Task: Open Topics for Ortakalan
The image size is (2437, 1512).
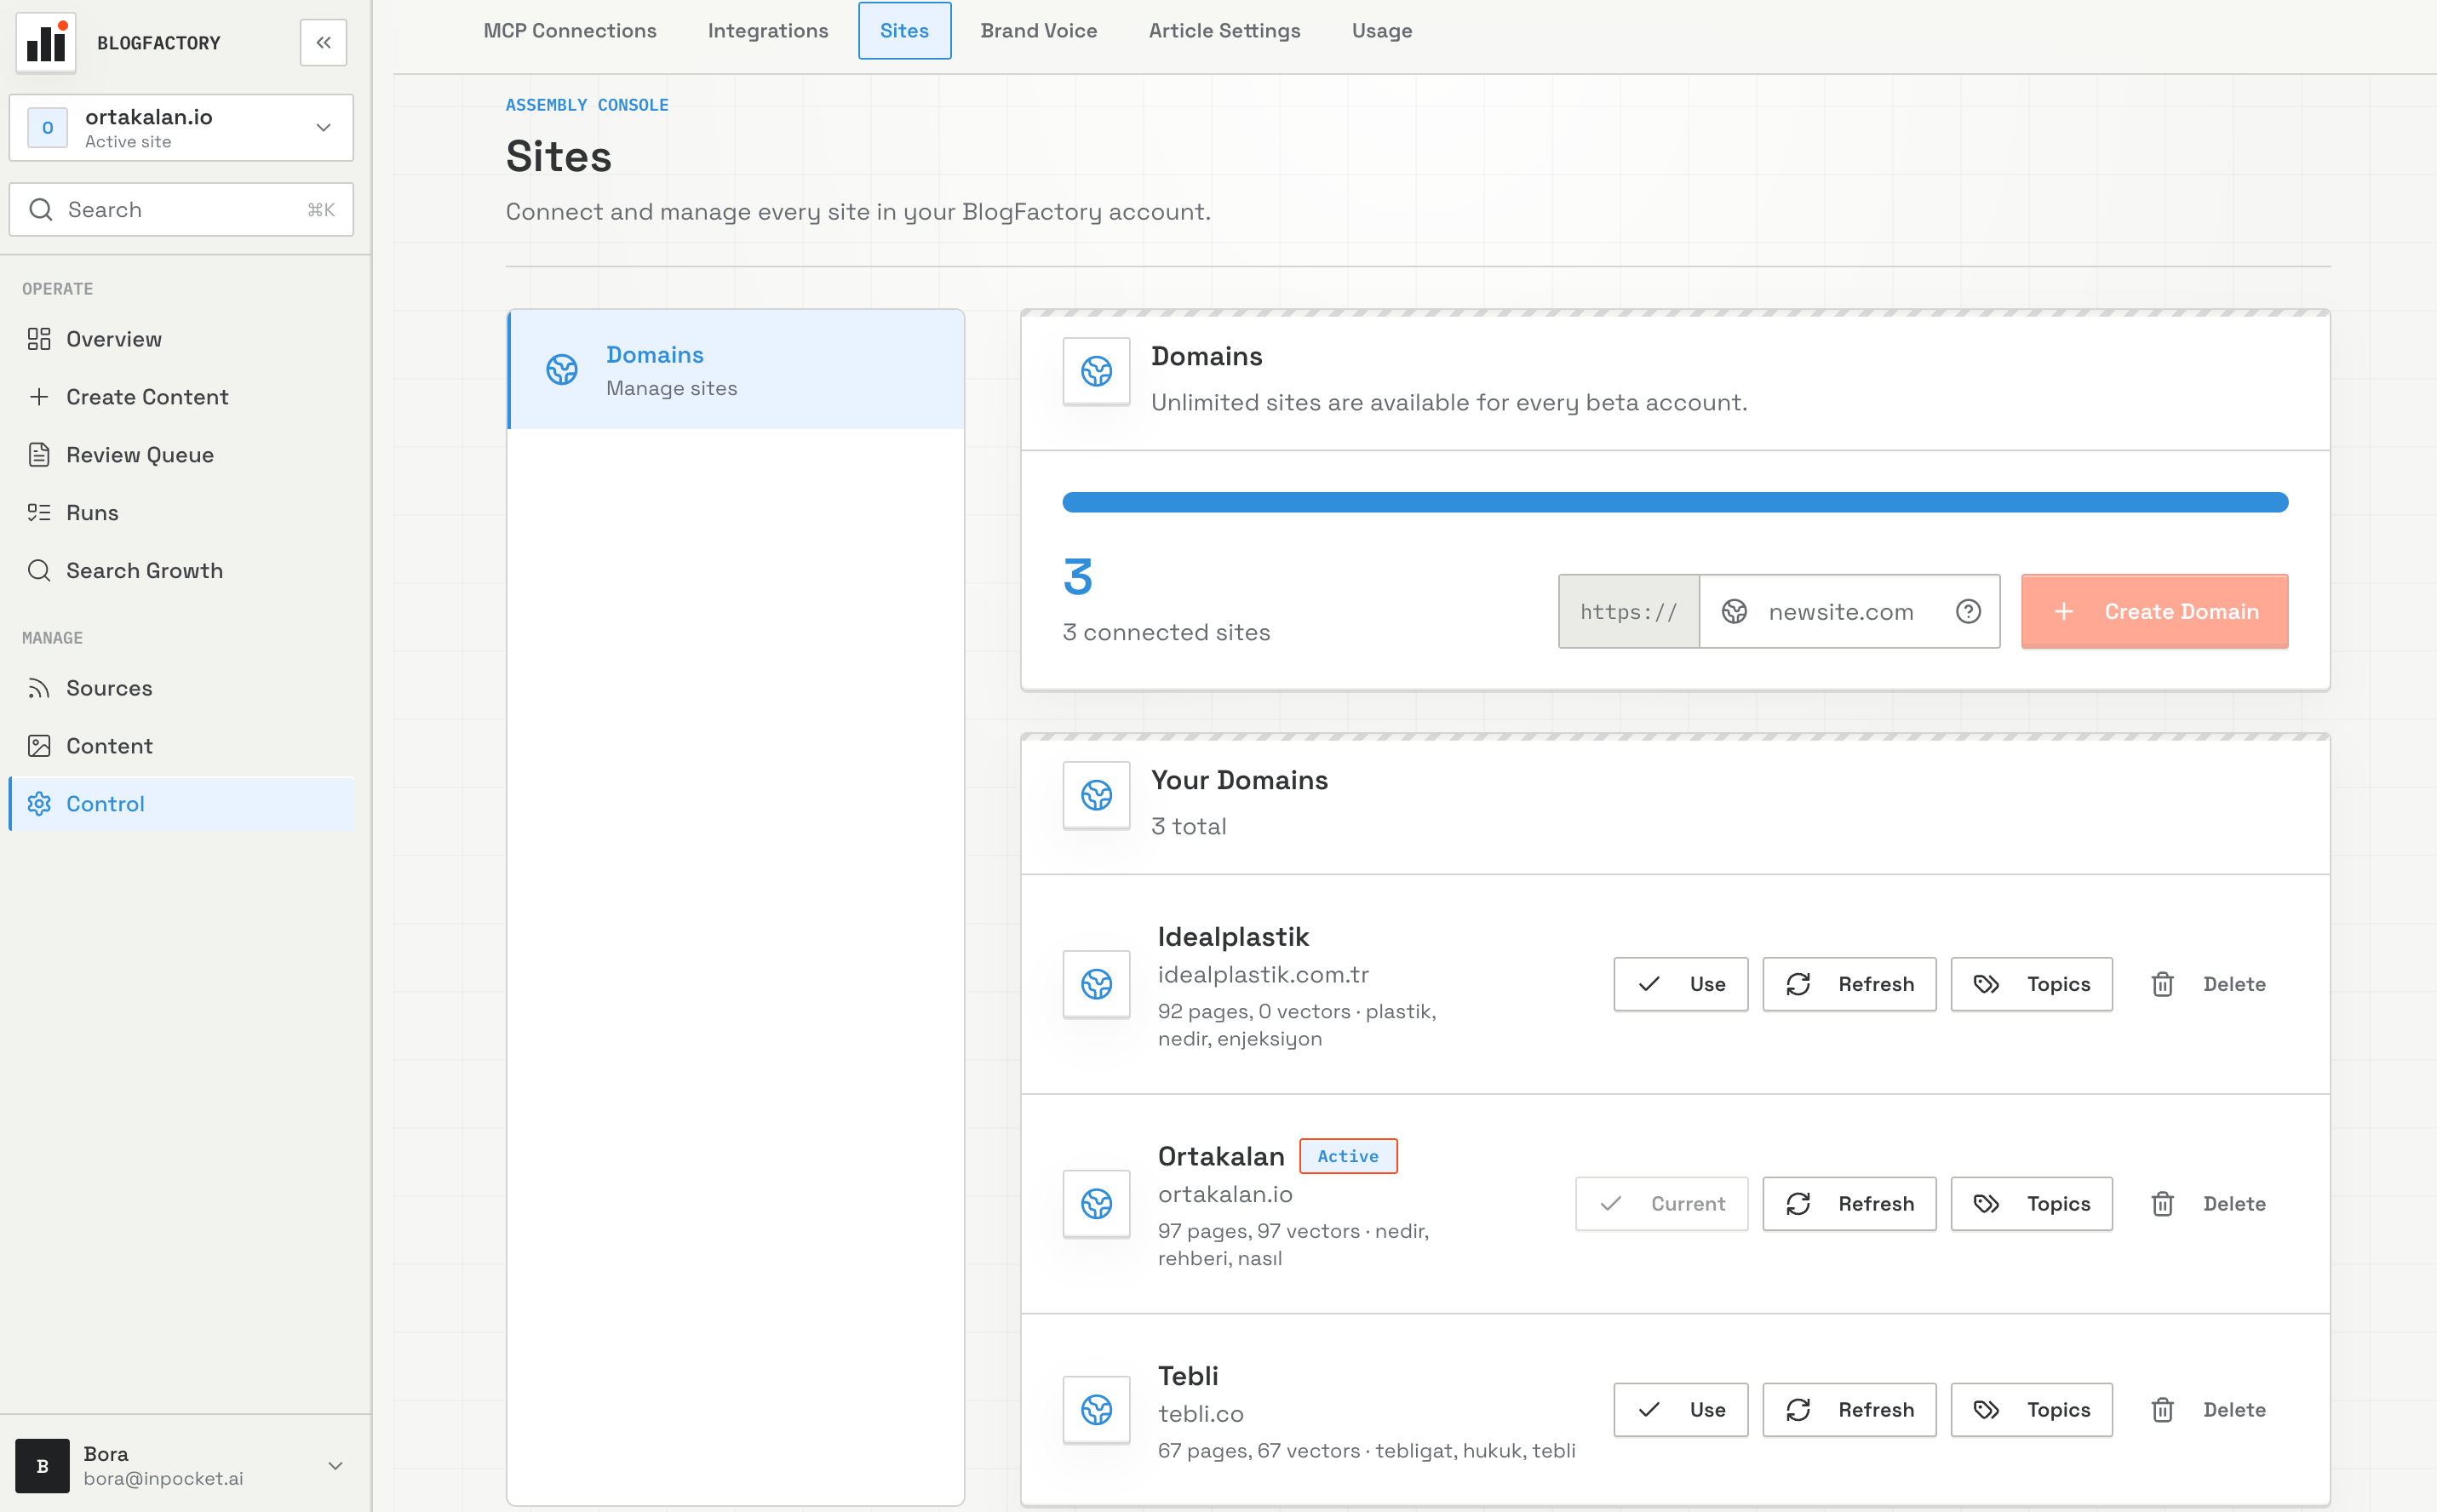Action: point(2031,1204)
